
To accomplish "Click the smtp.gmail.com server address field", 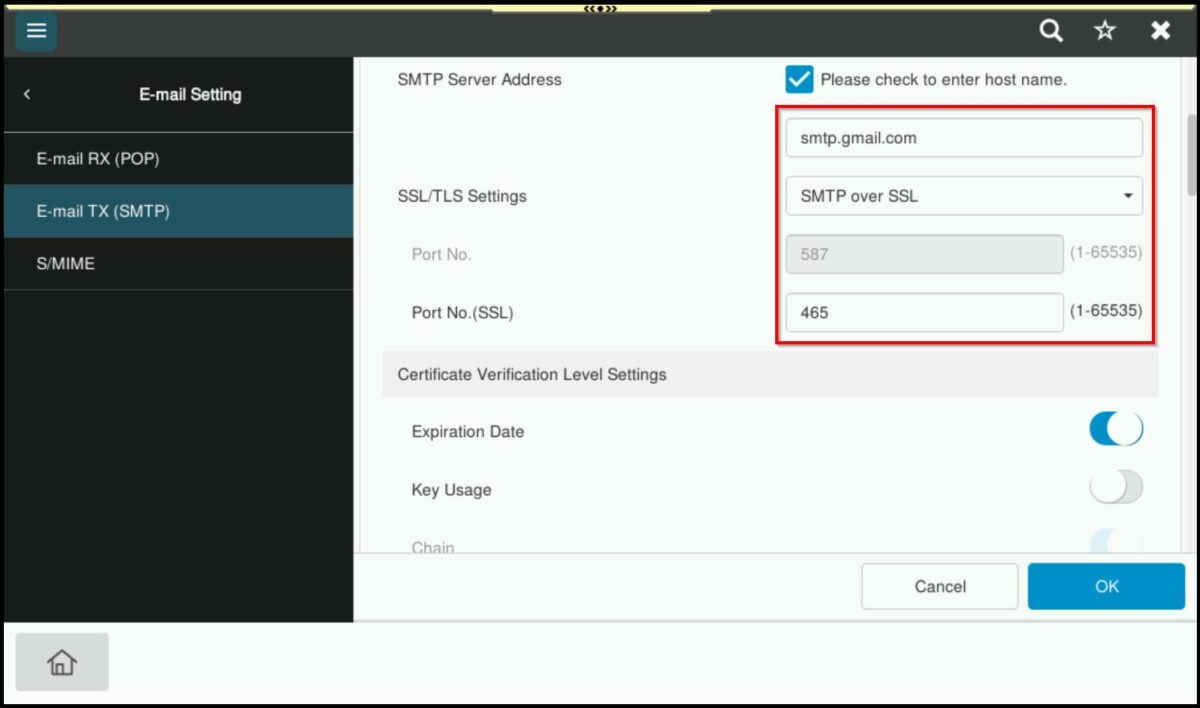I will point(963,138).
